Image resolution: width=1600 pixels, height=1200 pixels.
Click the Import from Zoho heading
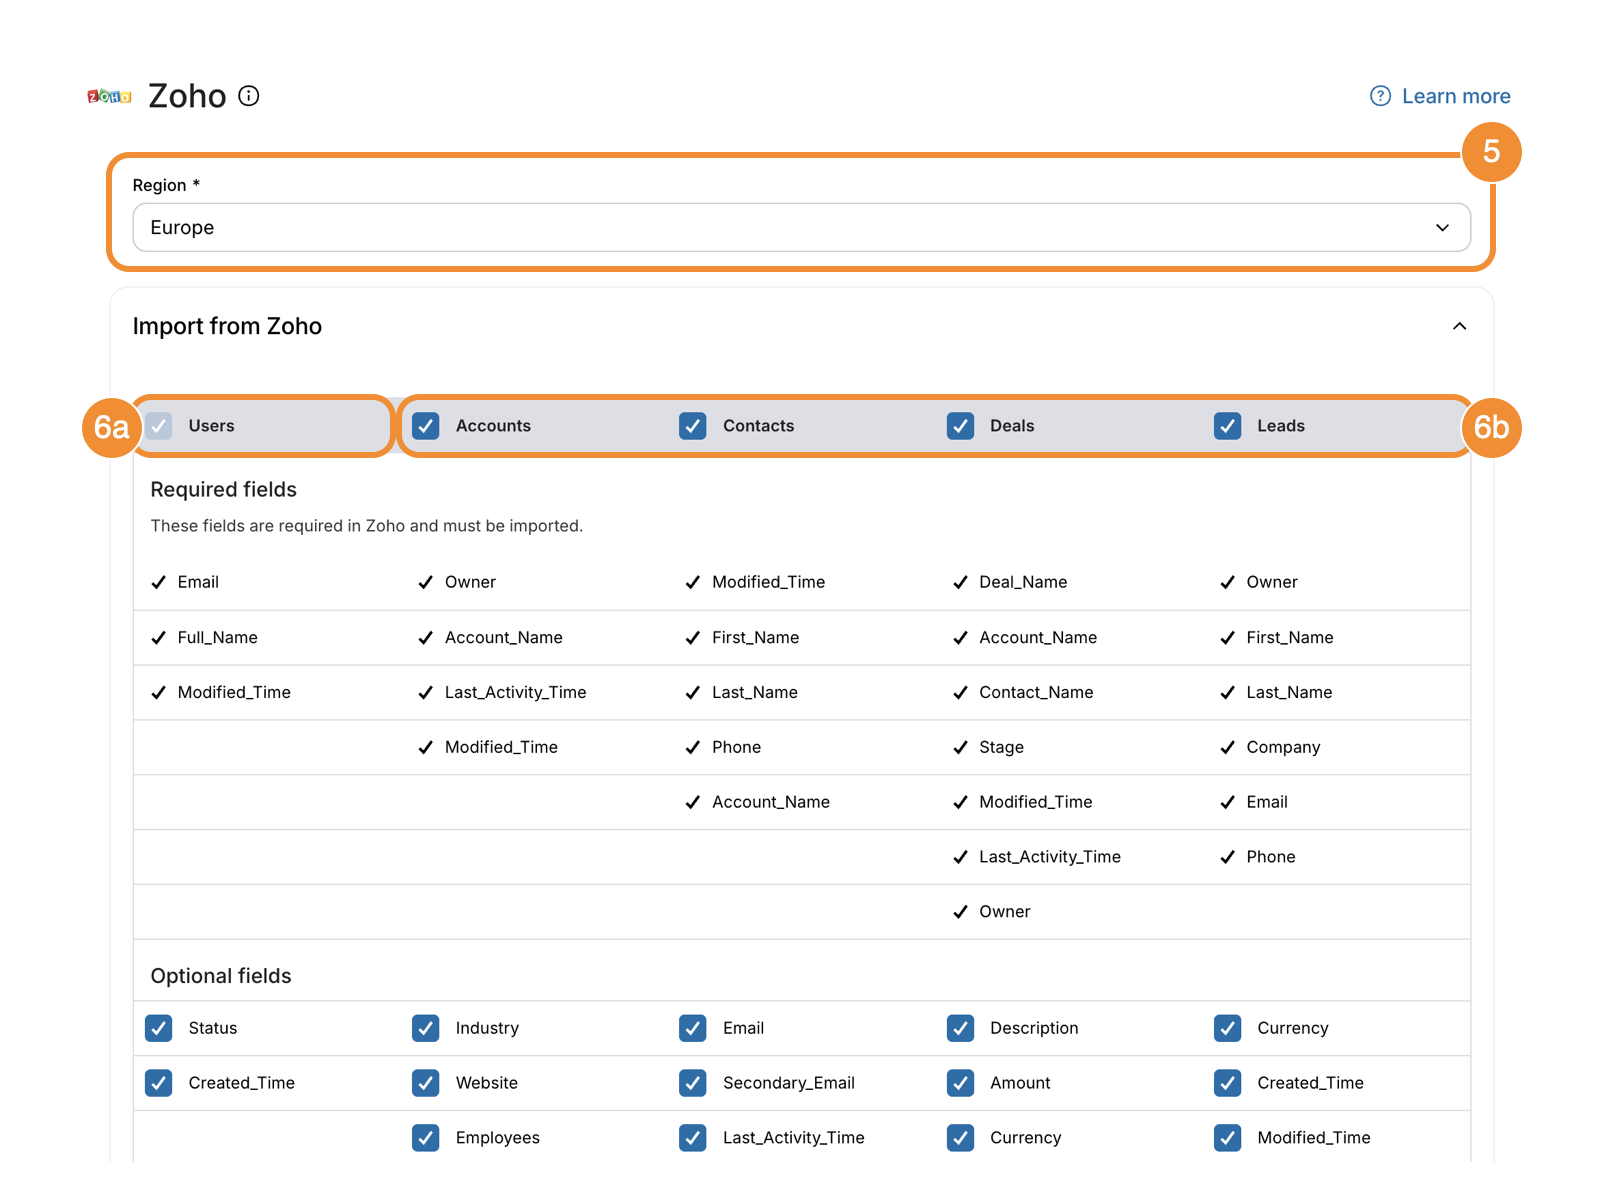tap(227, 326)
